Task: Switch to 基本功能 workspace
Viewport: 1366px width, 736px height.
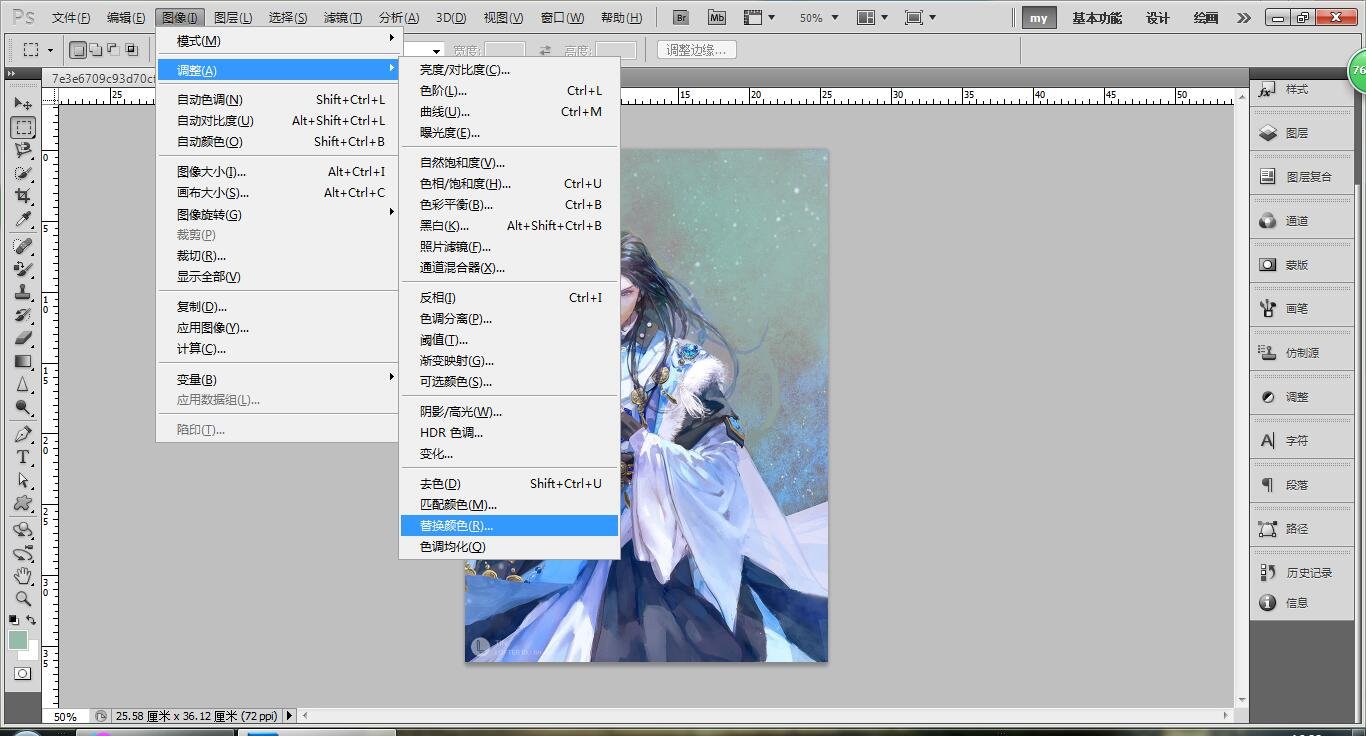Action: pos(1097,18)
